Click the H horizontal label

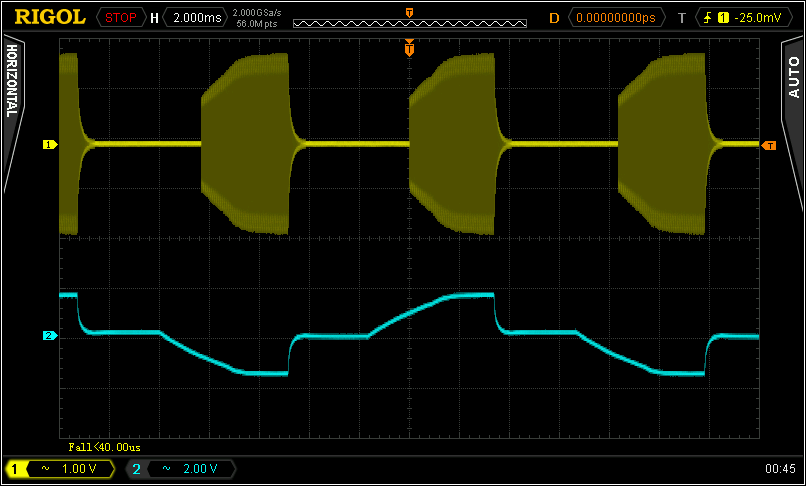pos(154,18)
